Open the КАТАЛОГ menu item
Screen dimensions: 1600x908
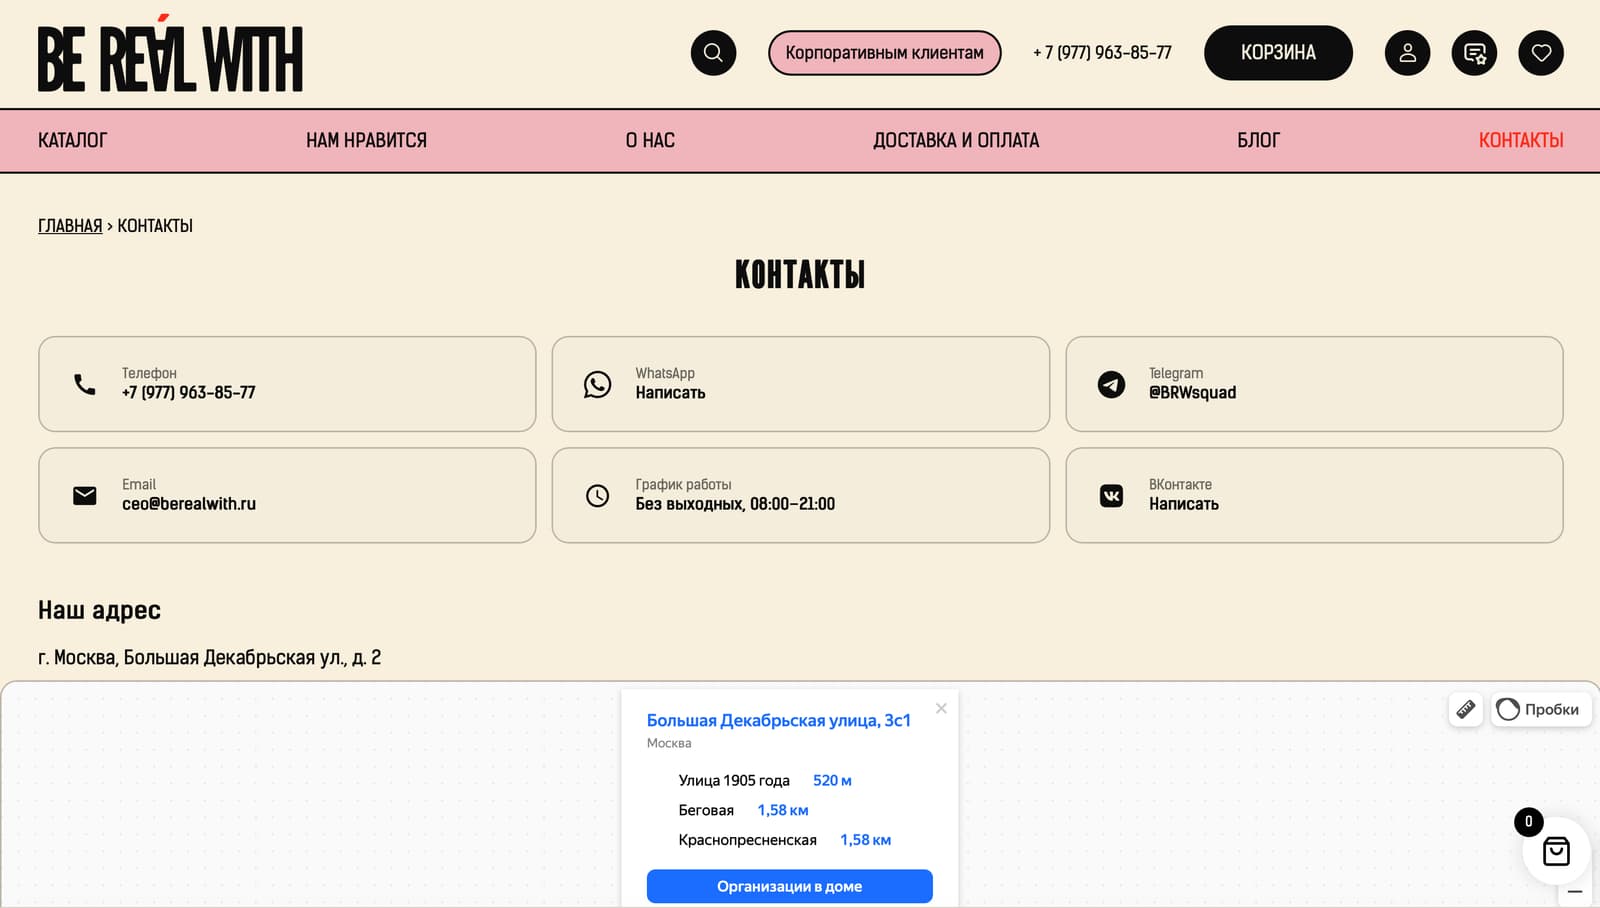click(x=72, y=140)
